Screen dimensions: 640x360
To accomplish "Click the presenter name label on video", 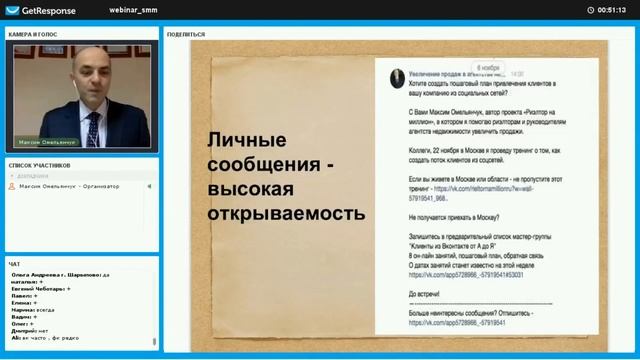I will [47, 142].
